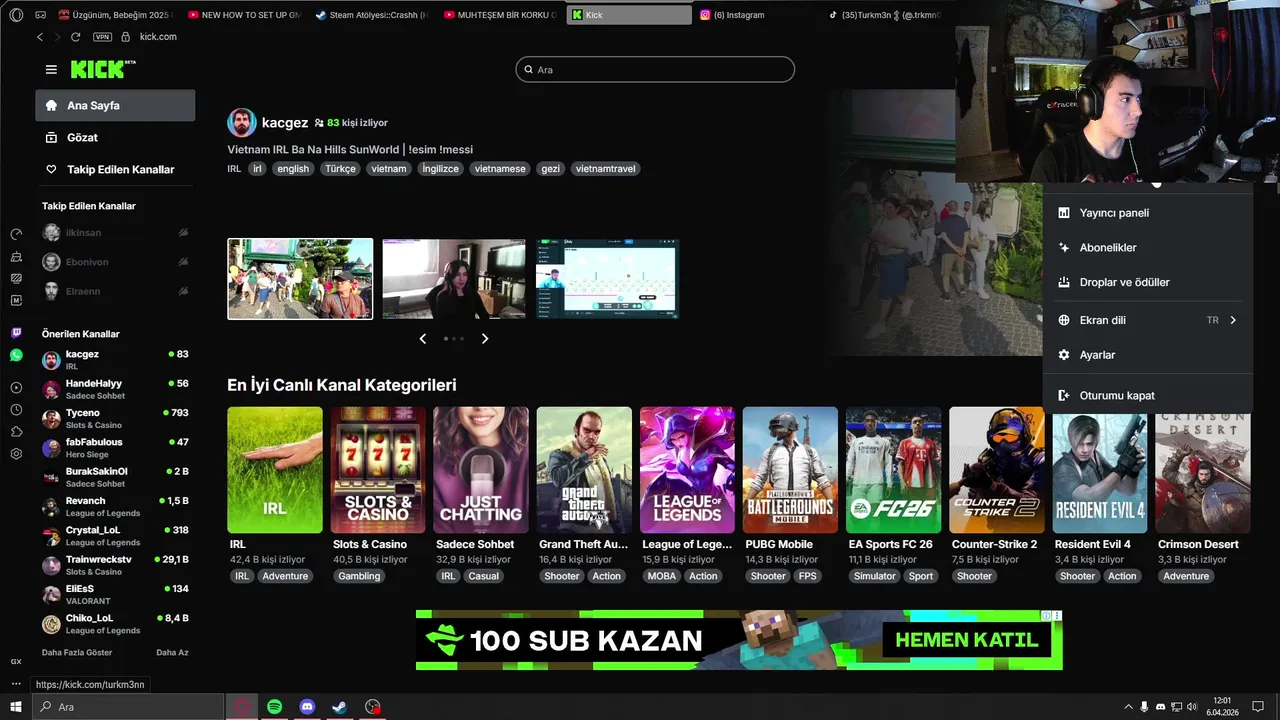Open Trainwreckstv recommended channel
Image resolution: width=1280 pixels, height=720 pixels.
click(x=115, y=565)
